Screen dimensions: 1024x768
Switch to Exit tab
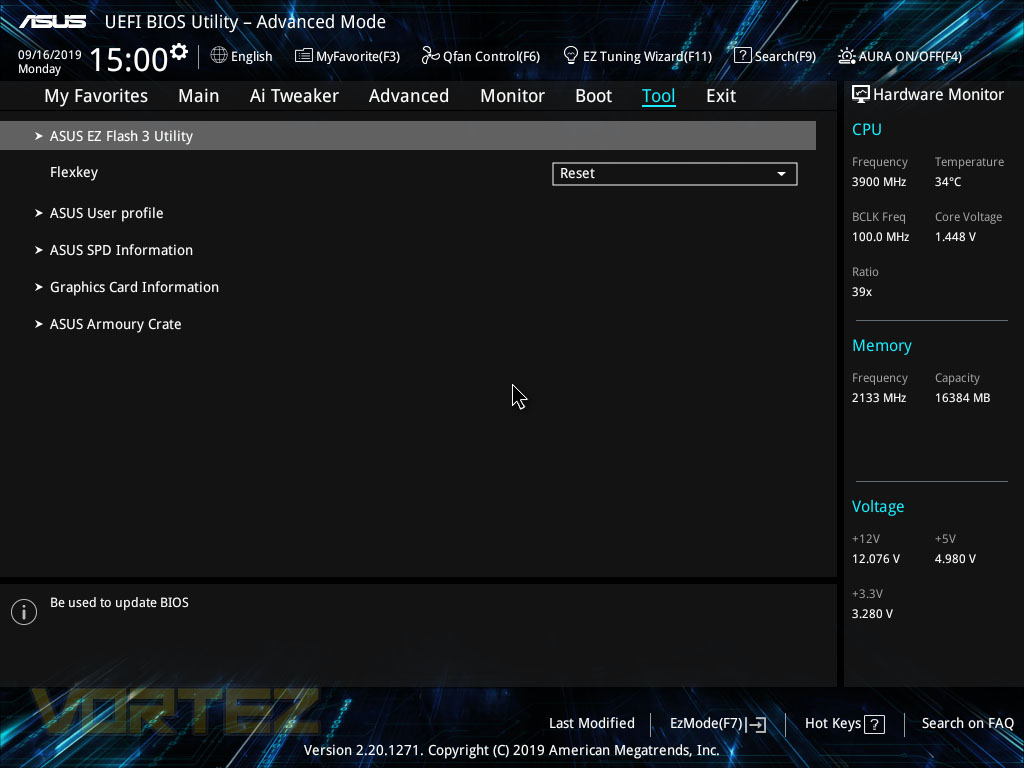pos(721,96)
